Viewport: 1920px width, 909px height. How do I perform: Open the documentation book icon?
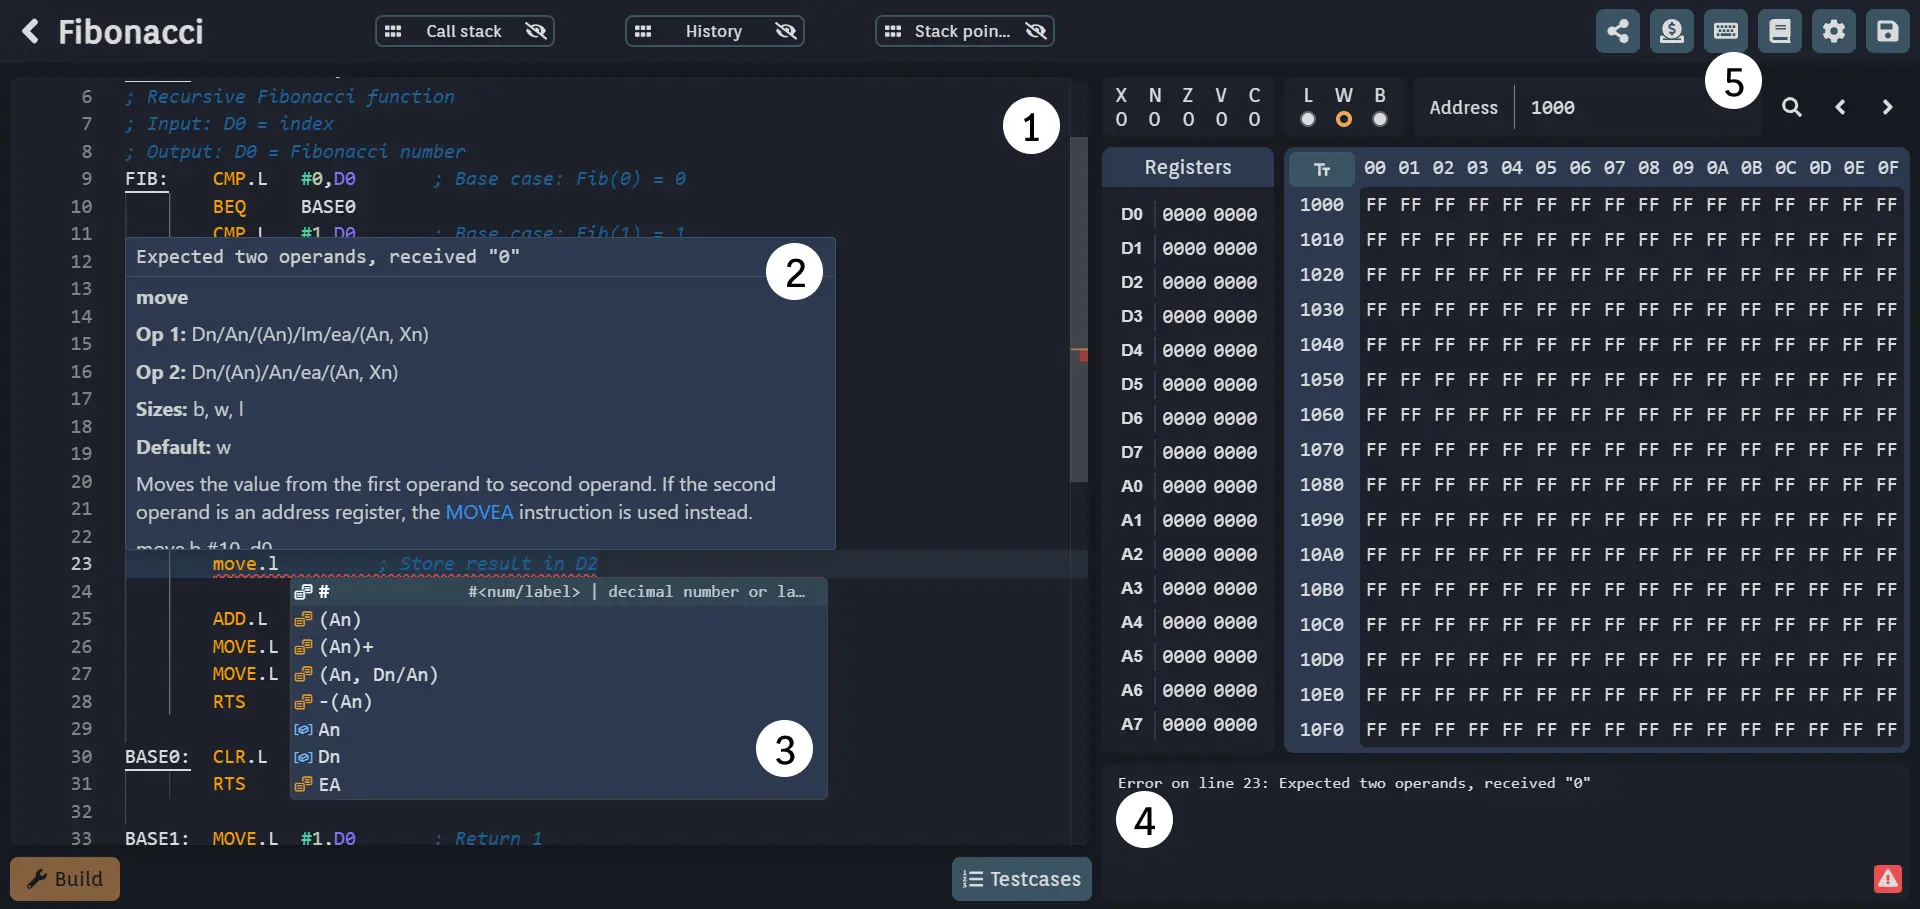click(1780, 31)
